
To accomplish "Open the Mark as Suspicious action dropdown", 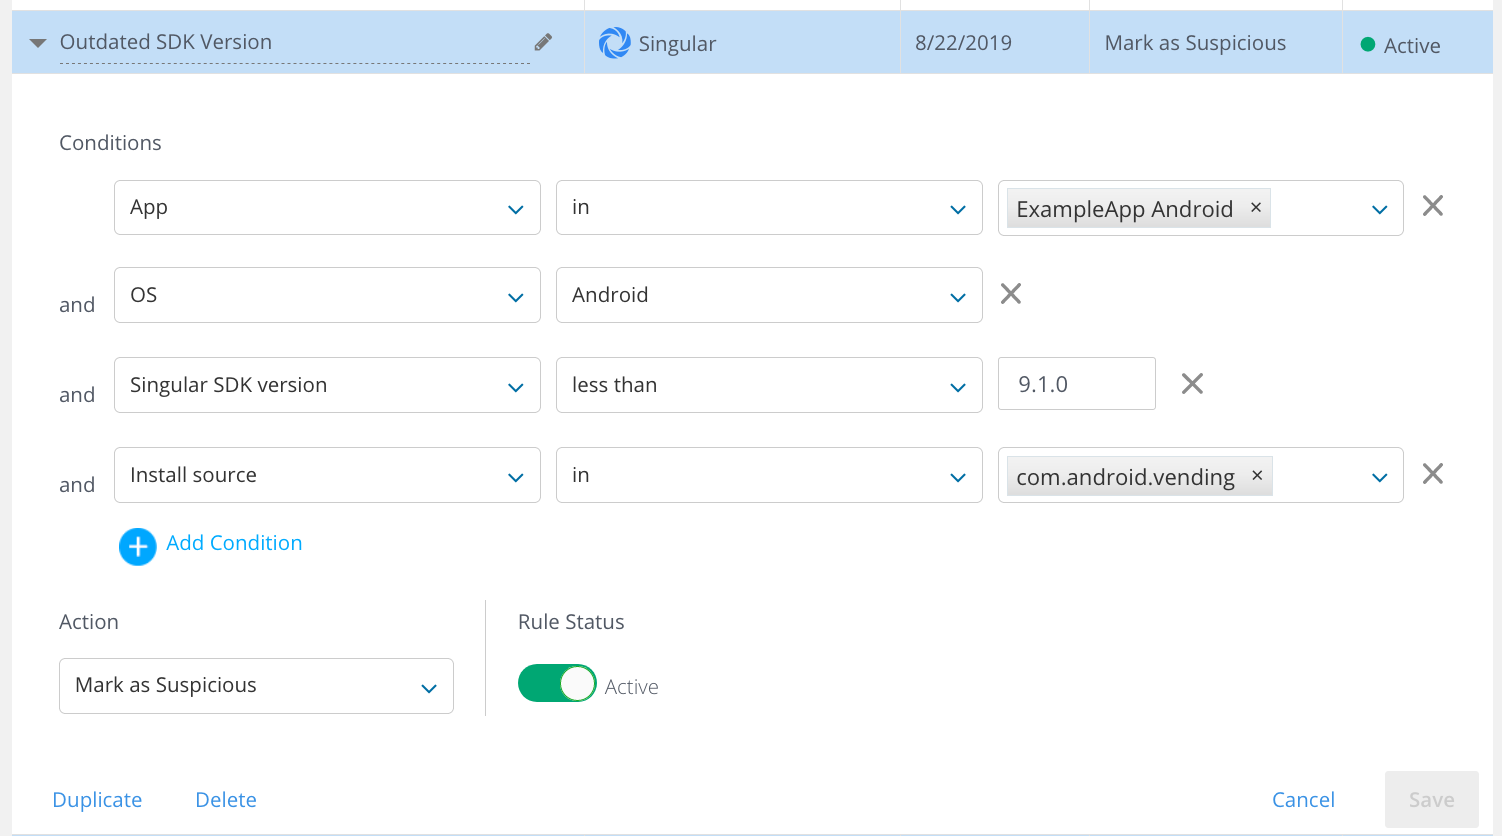I will coord(256,686).
